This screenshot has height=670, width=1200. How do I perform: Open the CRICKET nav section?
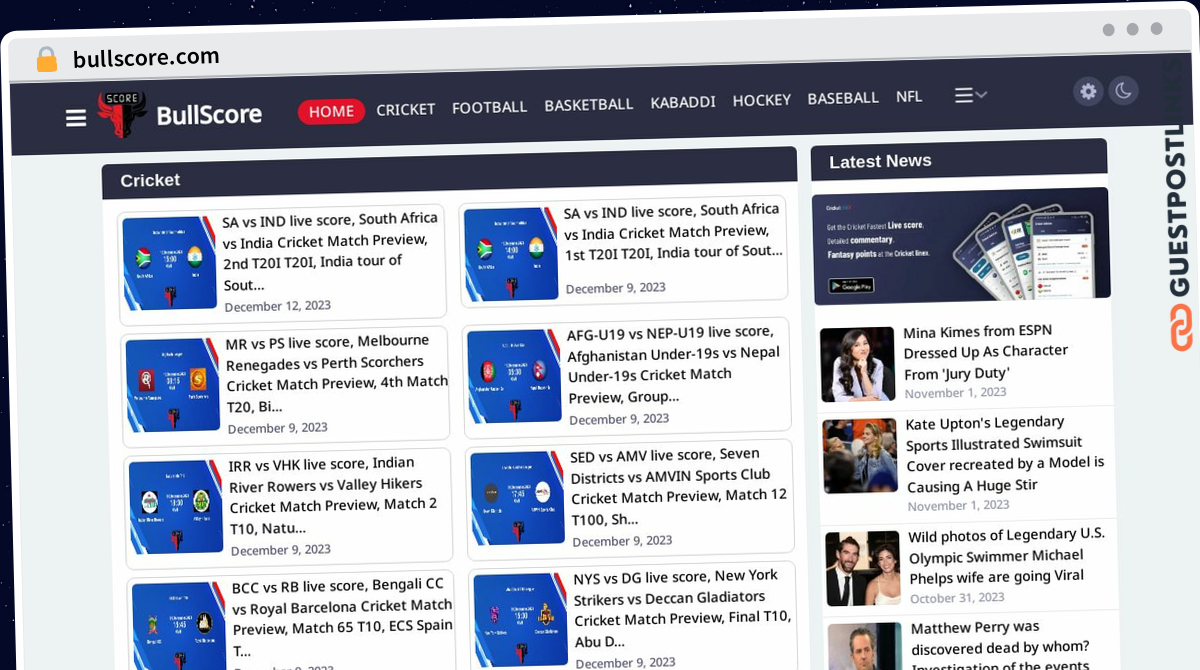(x=405, y=109)
